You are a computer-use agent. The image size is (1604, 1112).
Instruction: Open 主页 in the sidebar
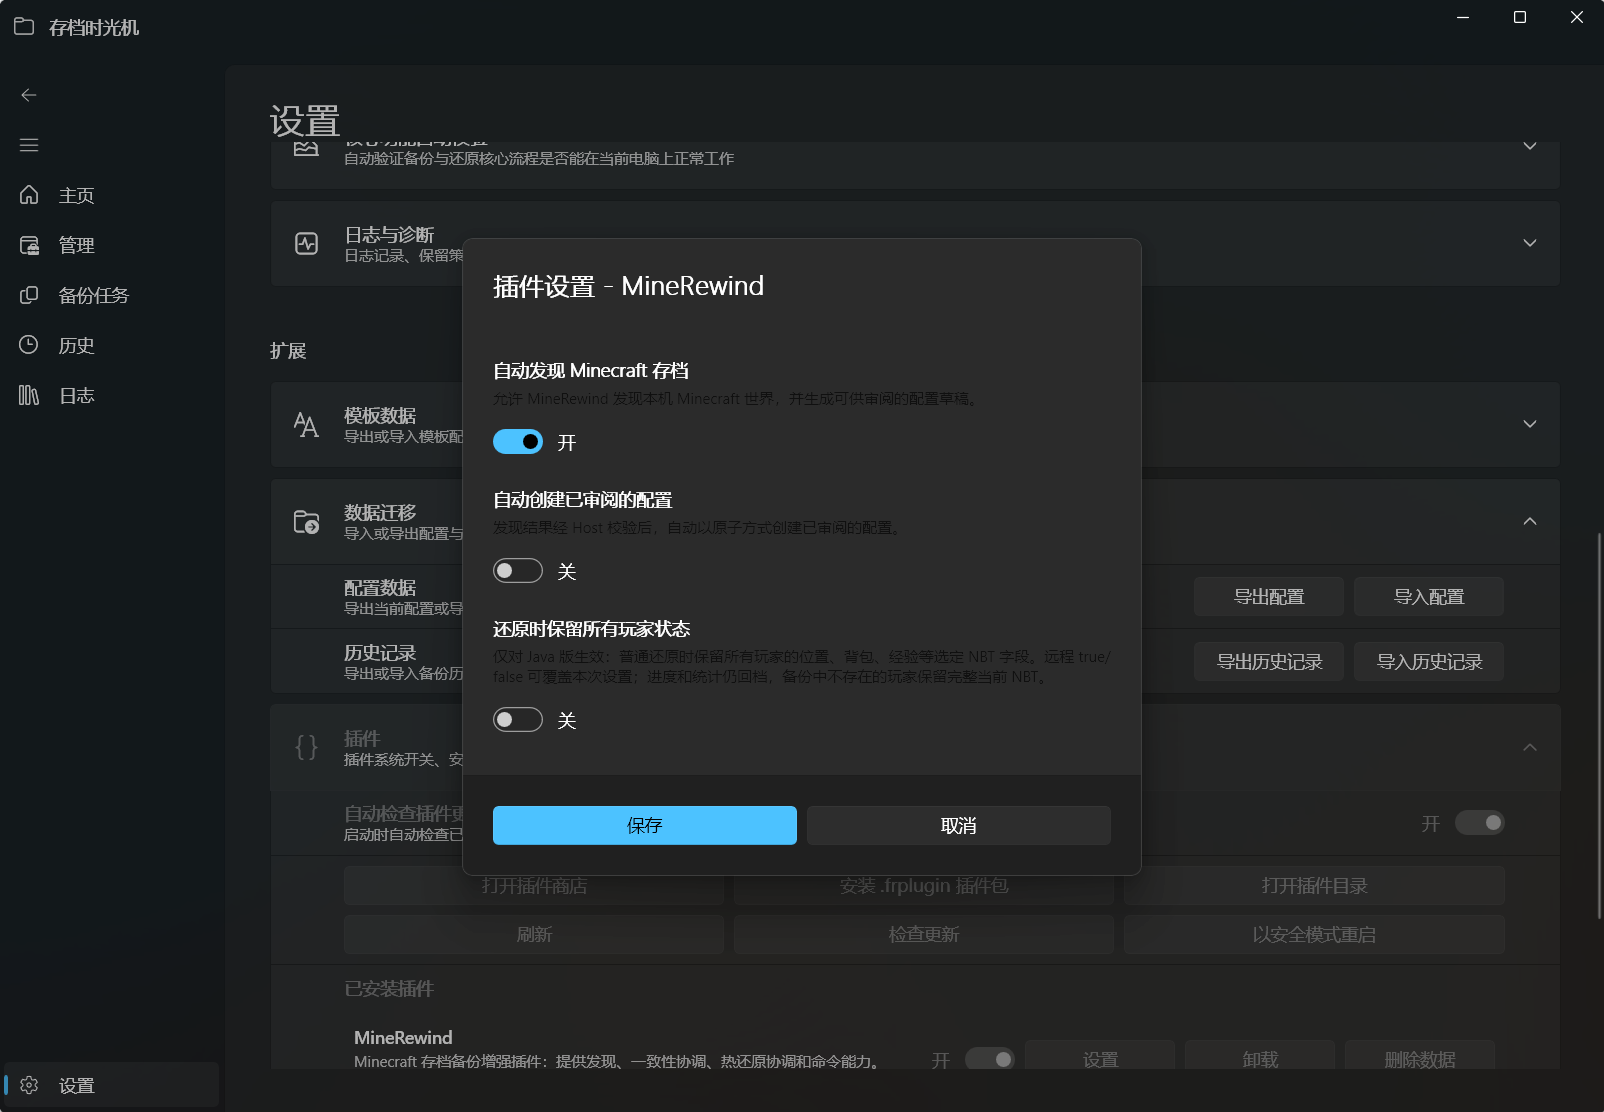[111, 195]
